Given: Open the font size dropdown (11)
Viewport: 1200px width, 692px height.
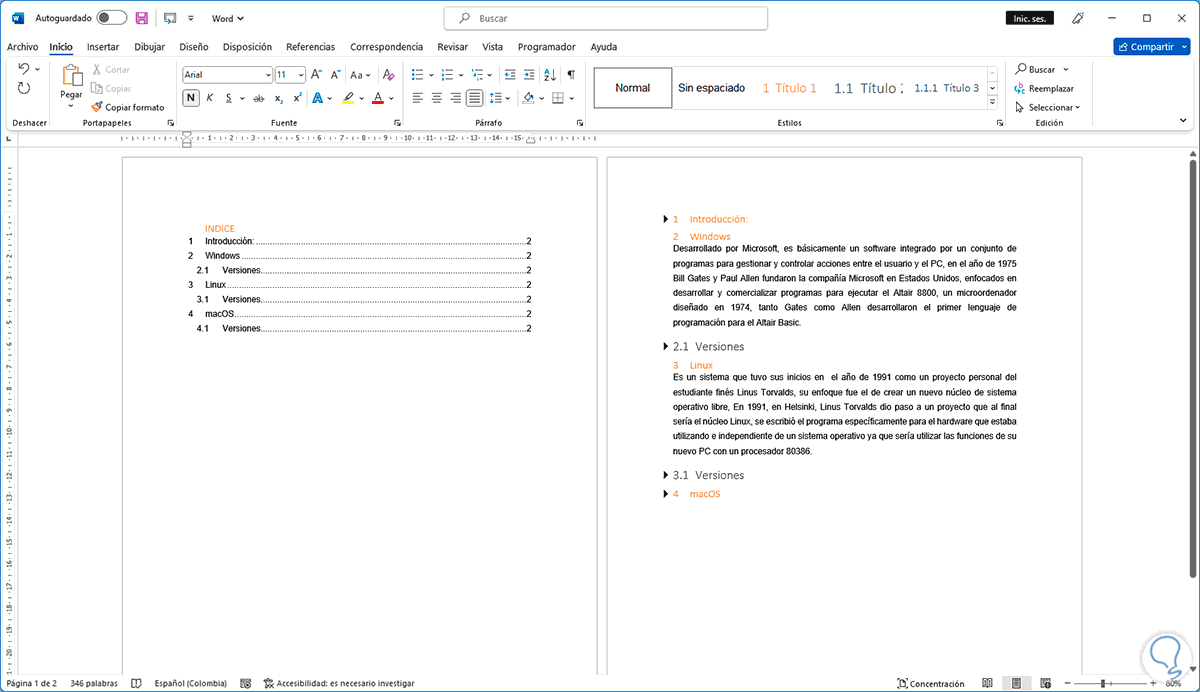Looking at the screenshot, I should (x=301, y=75).
